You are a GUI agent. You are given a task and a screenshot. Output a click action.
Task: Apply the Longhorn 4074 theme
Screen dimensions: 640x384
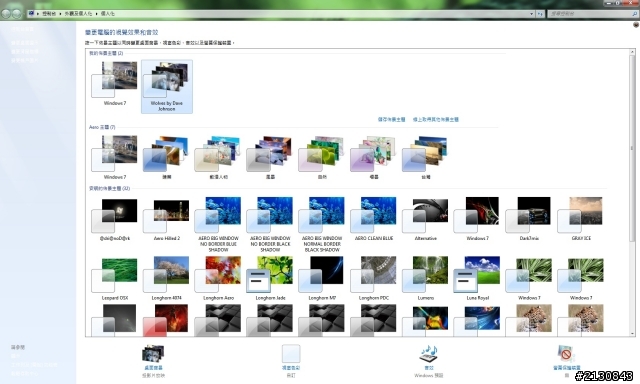pos(167,278)
